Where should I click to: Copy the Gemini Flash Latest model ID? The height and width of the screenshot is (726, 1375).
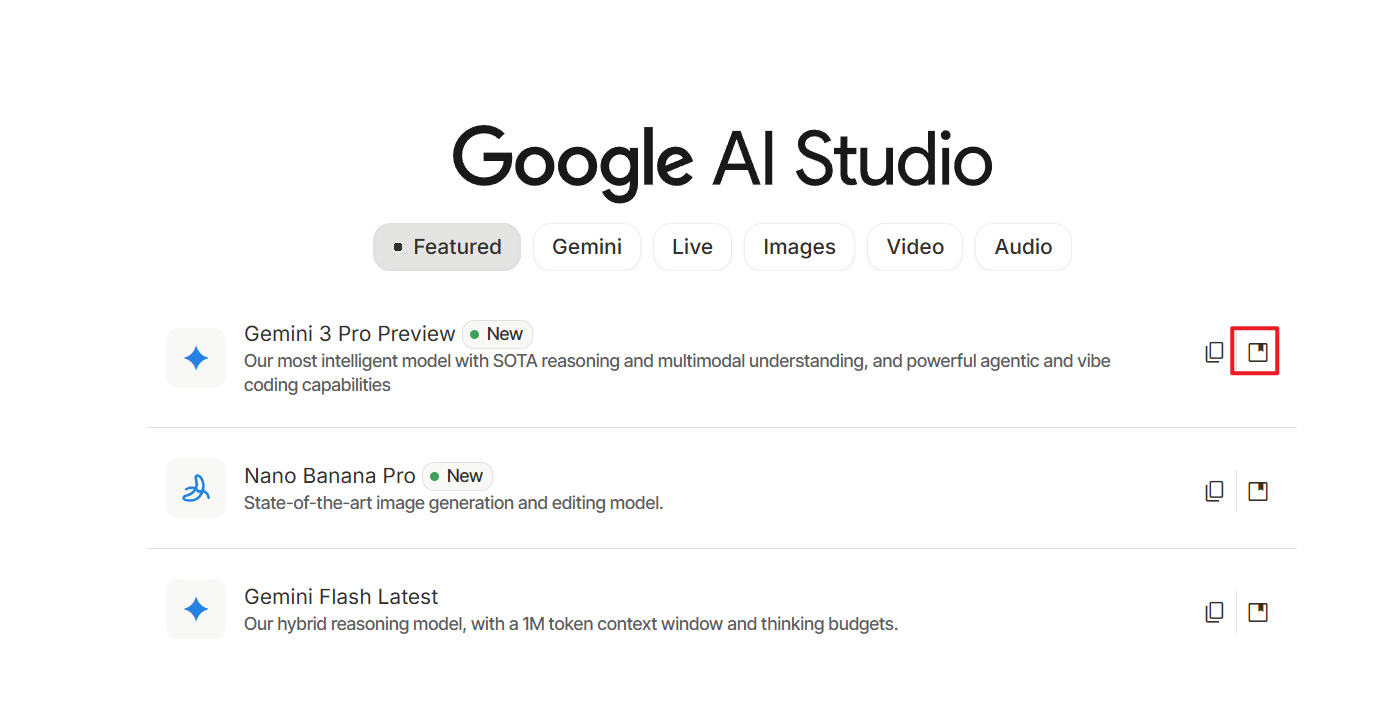tap(1214, 611)
